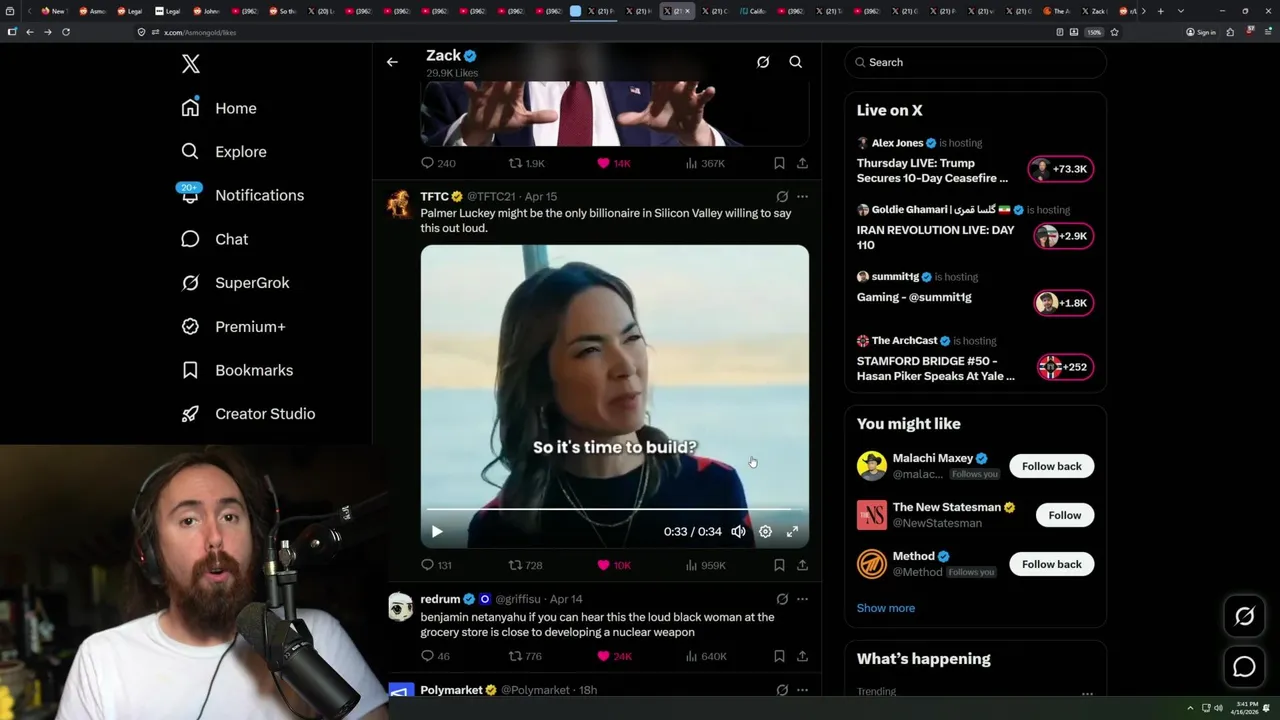Unlike TFTC post with 10K likes

(x=613, y=565)
